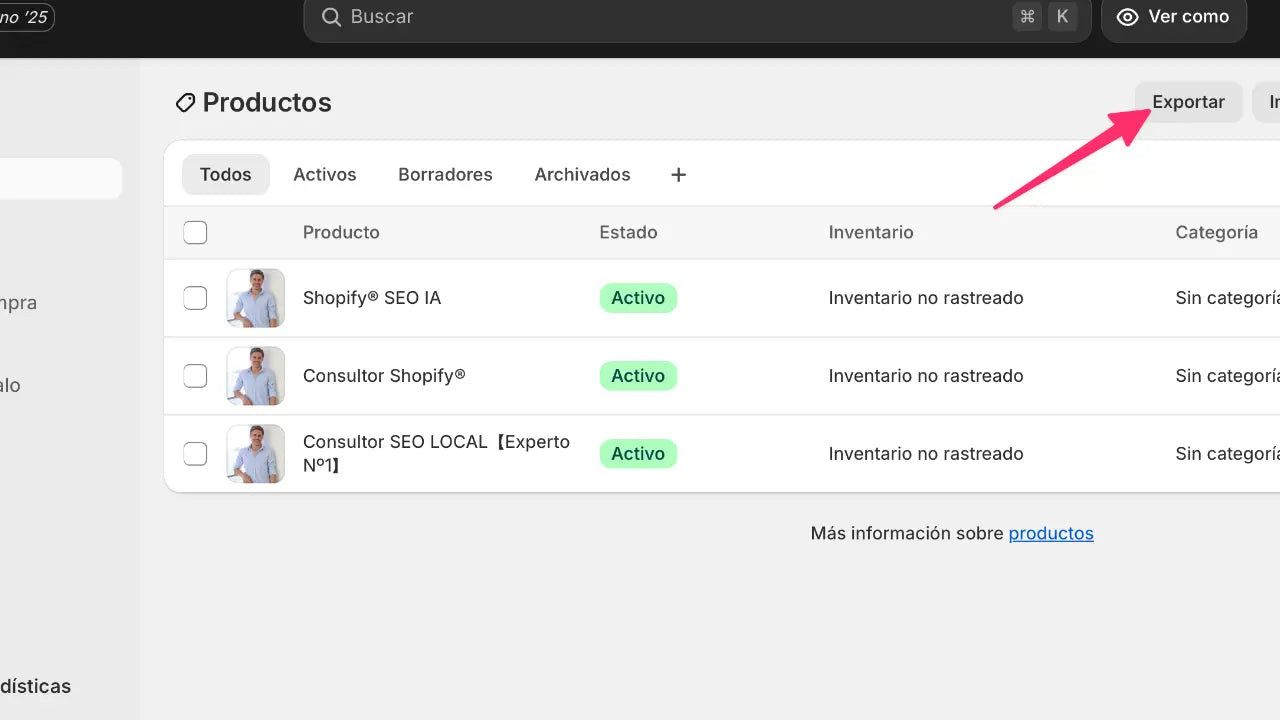1280x720 pixels.
Task: Click the Shopify® SEO IA product thumbnail
Action: tap(255, 297)
